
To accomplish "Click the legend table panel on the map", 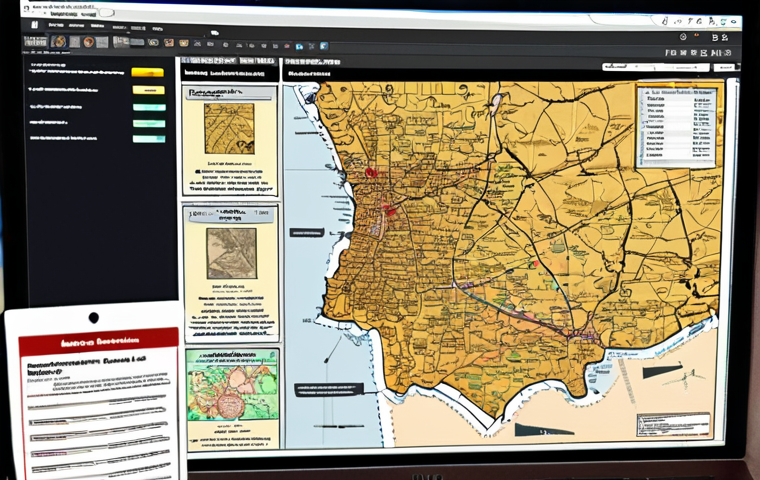I will [x=677, y=127].
